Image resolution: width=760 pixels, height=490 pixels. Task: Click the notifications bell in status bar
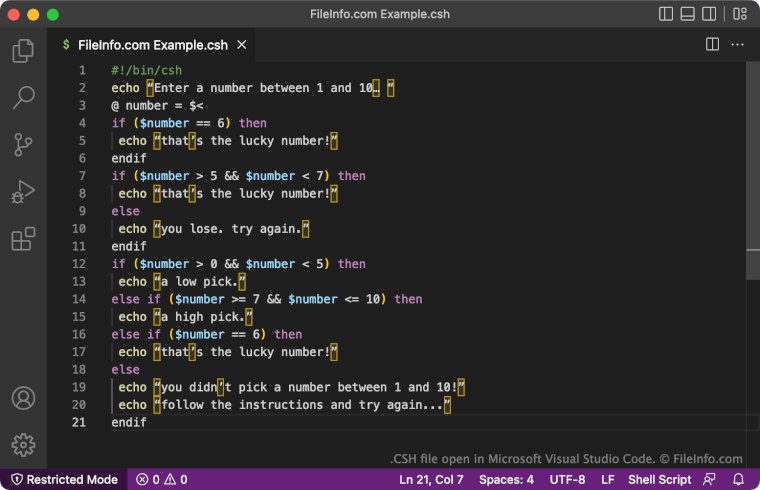click(x=739, y=479)
